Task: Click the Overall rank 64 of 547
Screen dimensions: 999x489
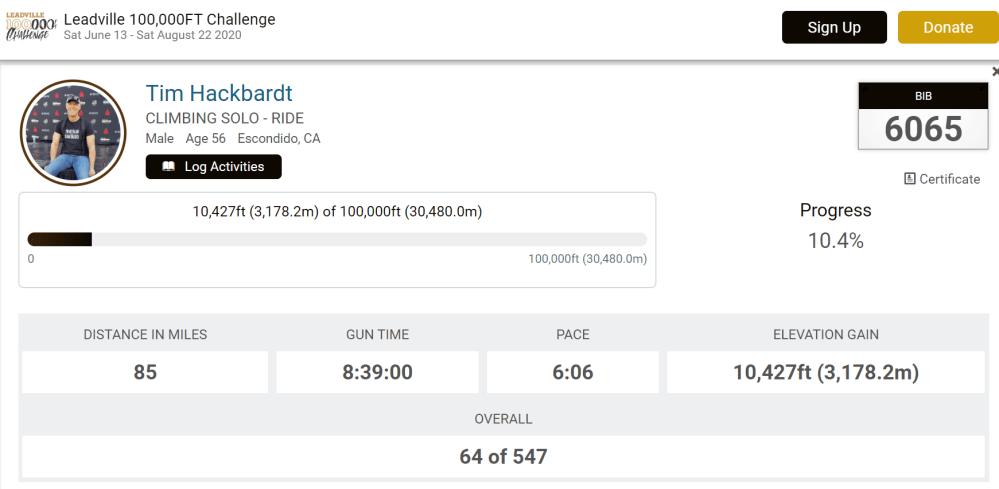Action: pos(503,456)
